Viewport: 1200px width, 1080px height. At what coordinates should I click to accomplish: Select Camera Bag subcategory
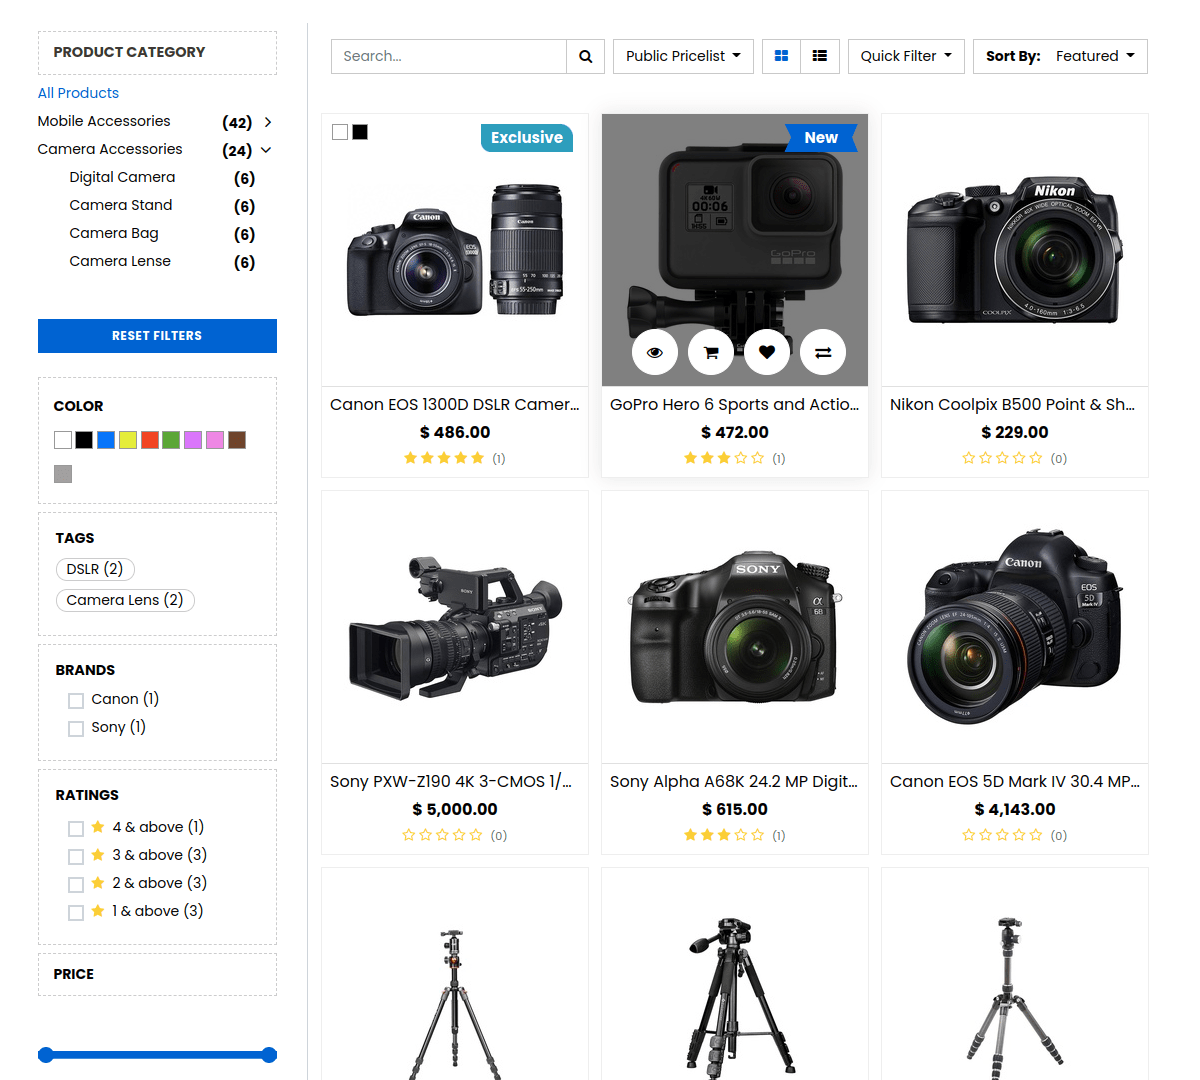[x=114, y=233]
